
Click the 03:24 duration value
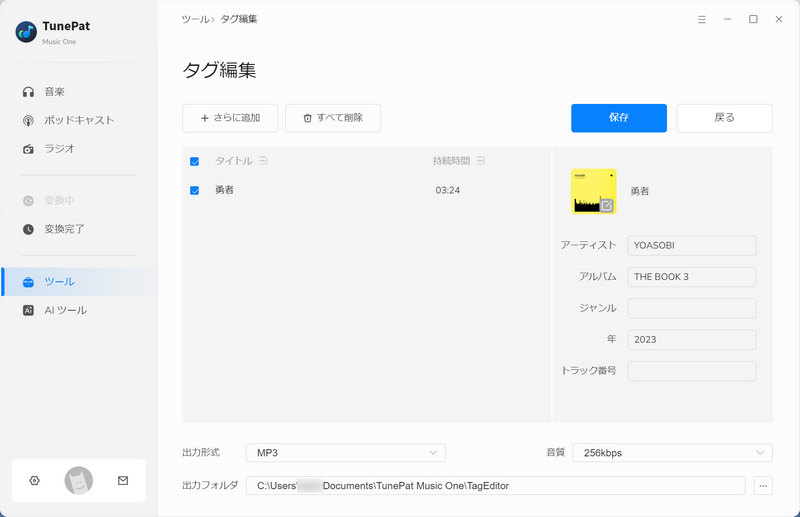coord(447,190)
